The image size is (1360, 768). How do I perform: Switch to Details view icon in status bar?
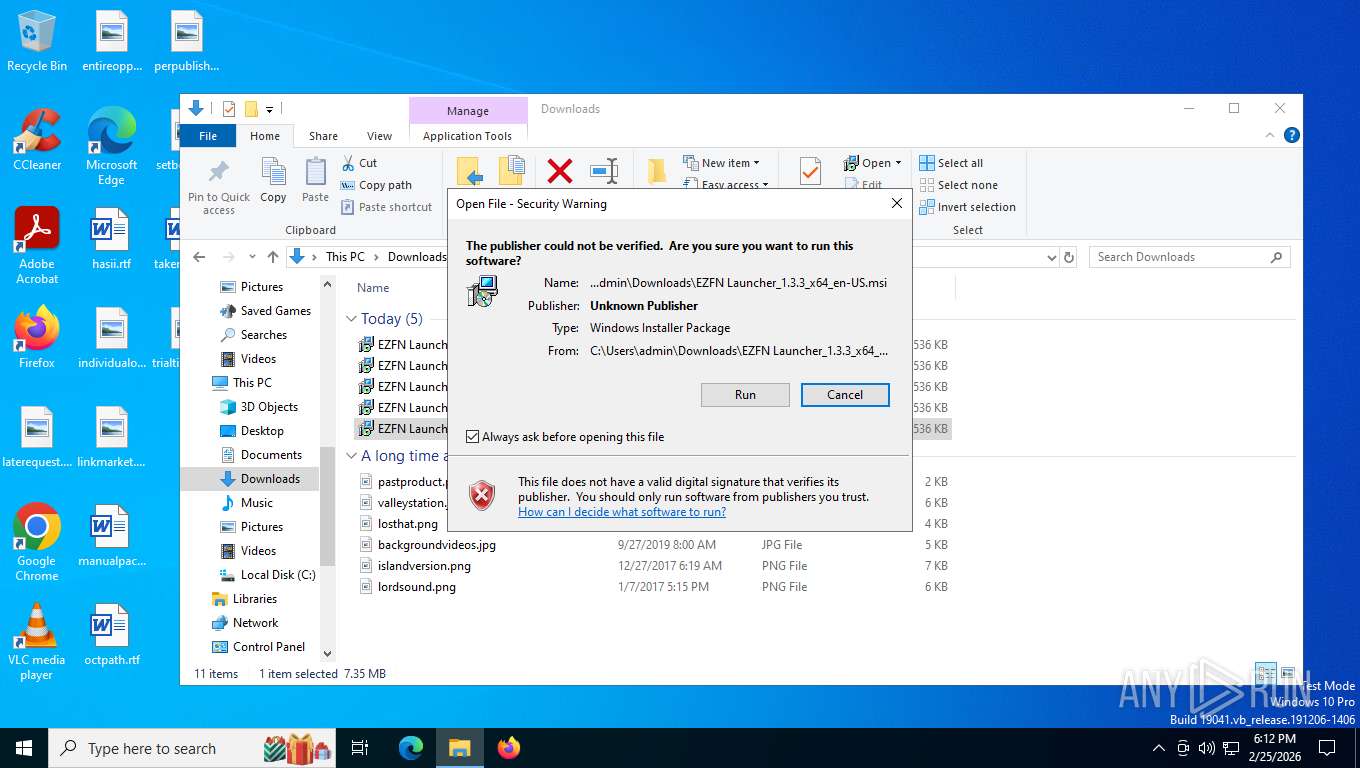(x=1266, y=673)
